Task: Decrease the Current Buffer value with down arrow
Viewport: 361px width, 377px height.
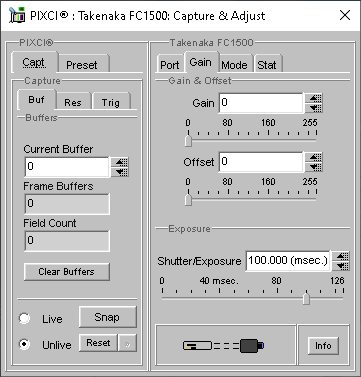Action: pos(120,172)
